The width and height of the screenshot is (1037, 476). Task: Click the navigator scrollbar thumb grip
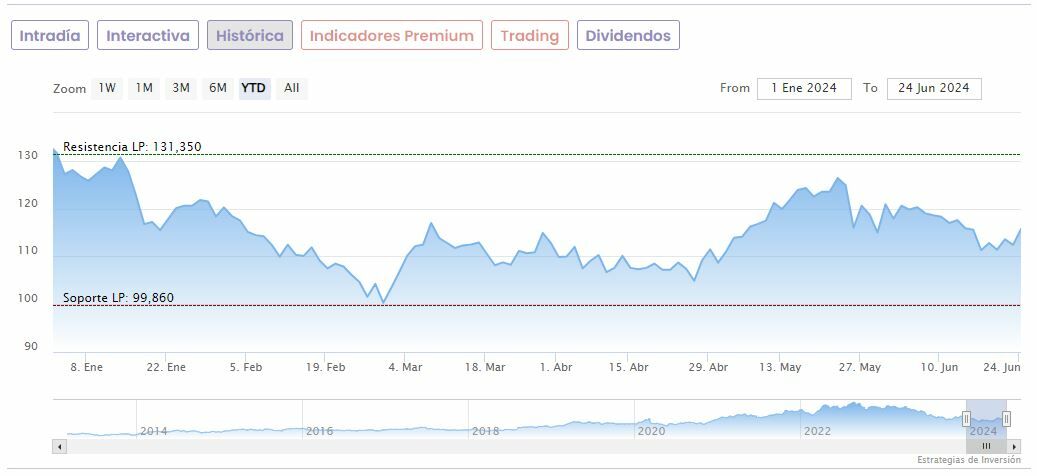point(986,446)
